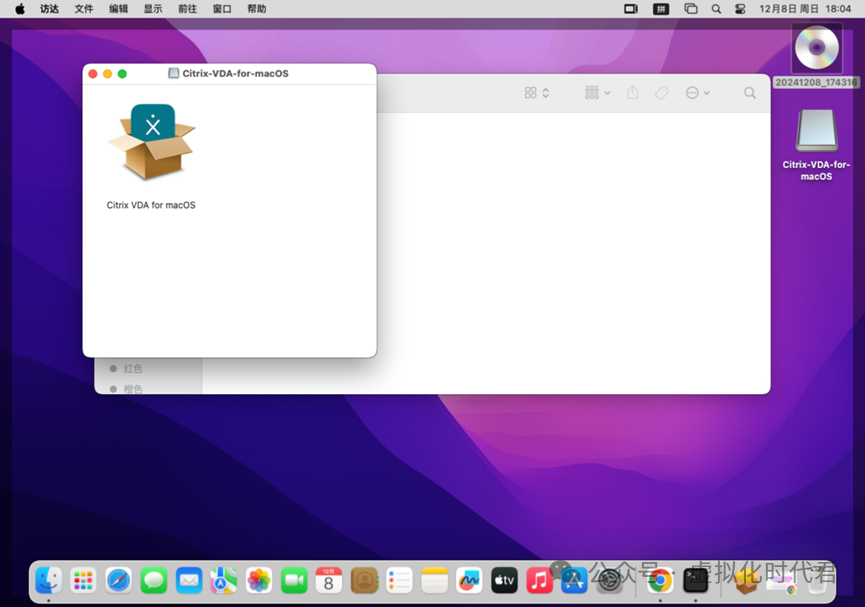Viewport: 865px width, 607px height.
Task: Switch the 拼 input method in the menu bar
Action: [661, 9]
